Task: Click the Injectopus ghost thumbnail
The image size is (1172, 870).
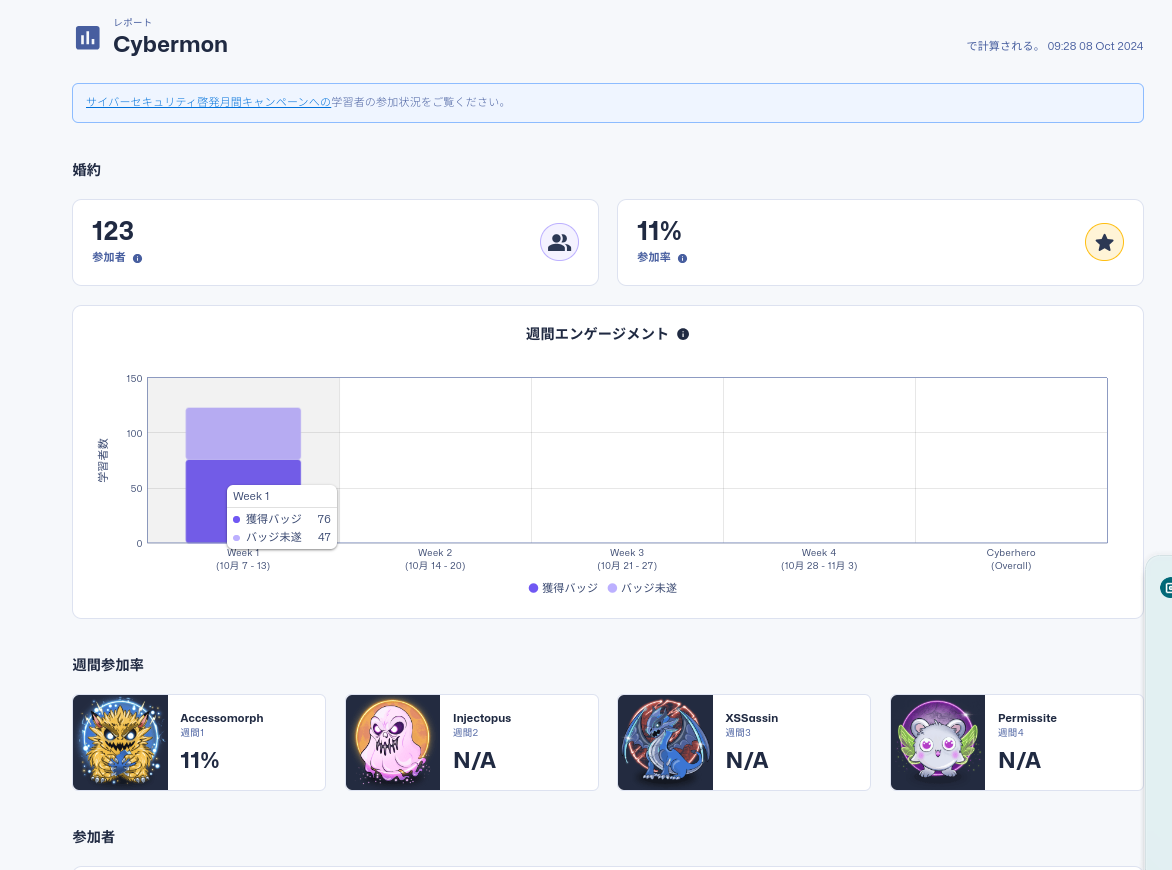Action: point(393,742)
